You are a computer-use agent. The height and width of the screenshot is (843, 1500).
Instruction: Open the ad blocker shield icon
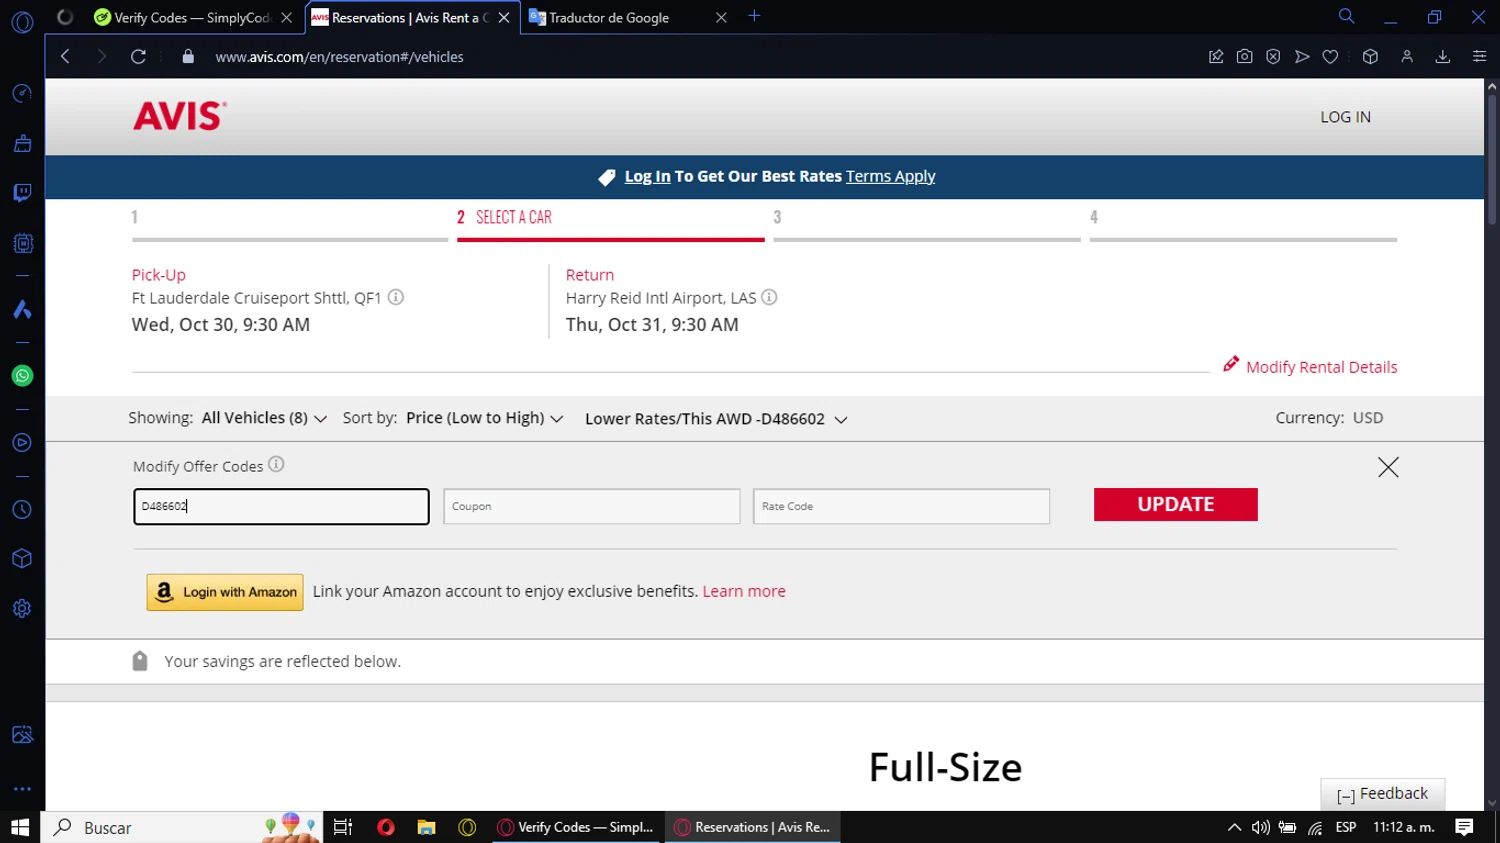1273,57
